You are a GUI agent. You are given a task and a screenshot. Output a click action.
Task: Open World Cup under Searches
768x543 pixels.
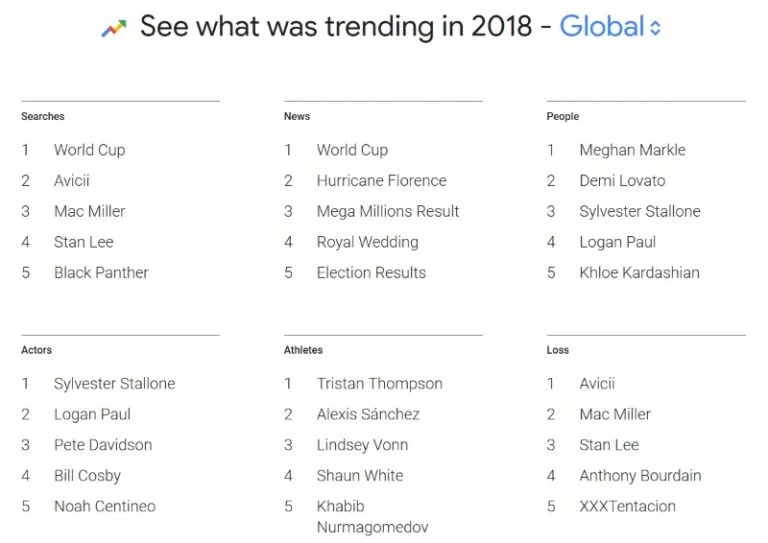click(90, 150)
